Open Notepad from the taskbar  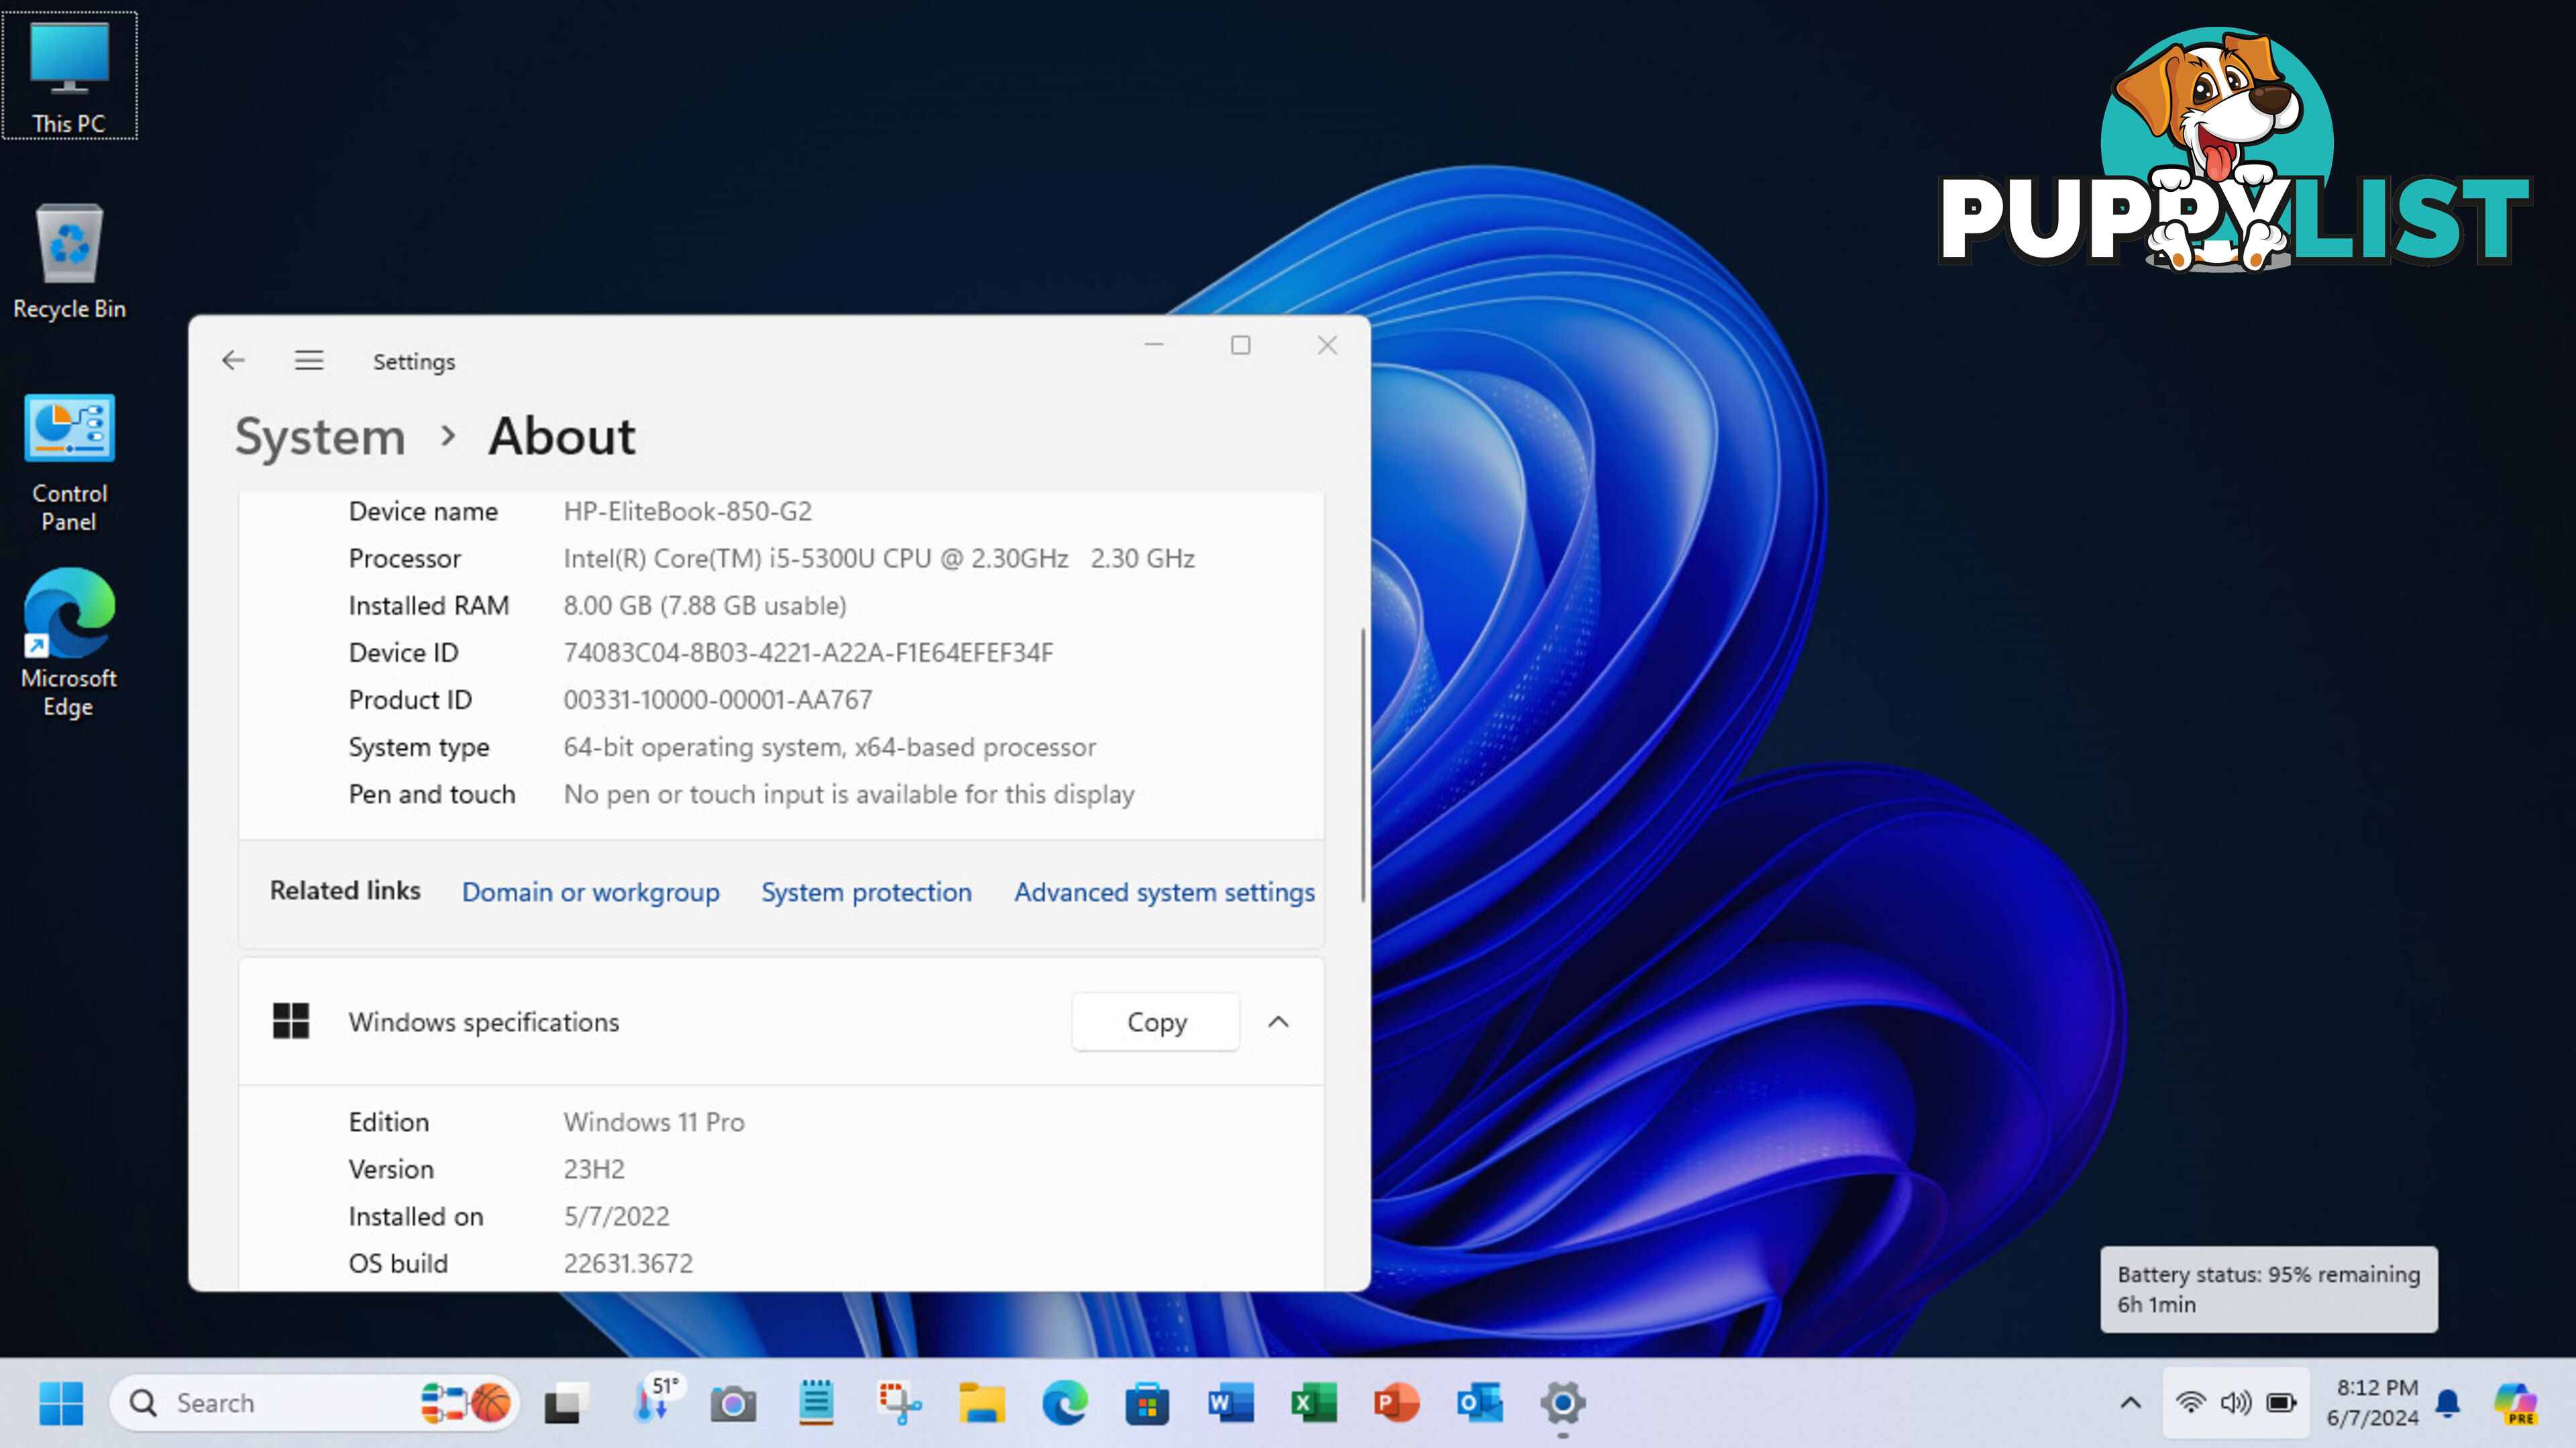click(x=816, y=1403)
